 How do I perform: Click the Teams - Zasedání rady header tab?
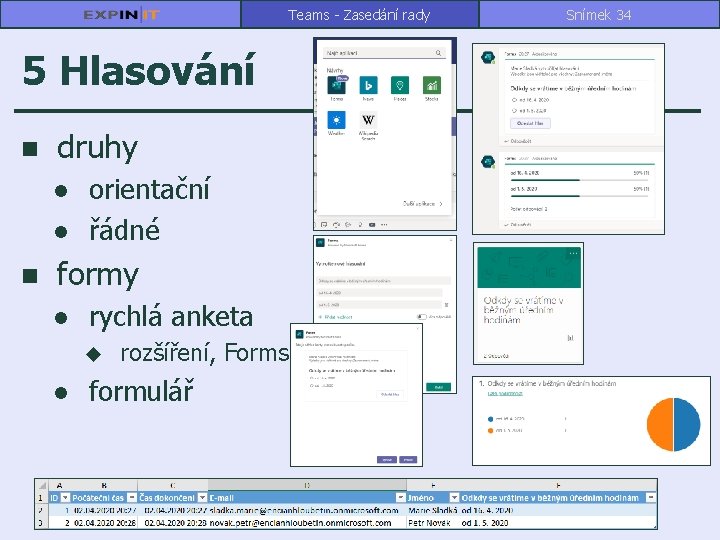tap(360, 15)
